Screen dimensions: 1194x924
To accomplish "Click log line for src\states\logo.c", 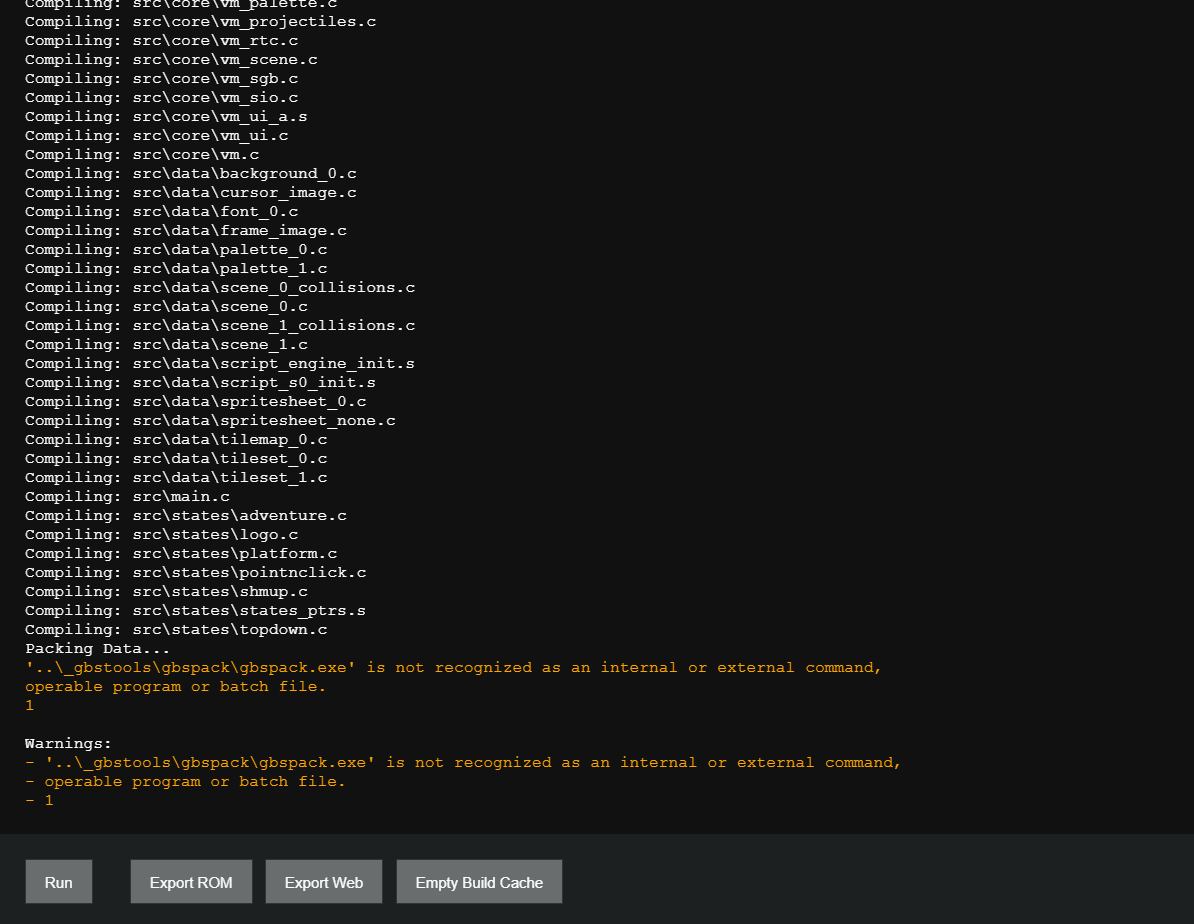I will pyautogui.click(x=161, y=535).
